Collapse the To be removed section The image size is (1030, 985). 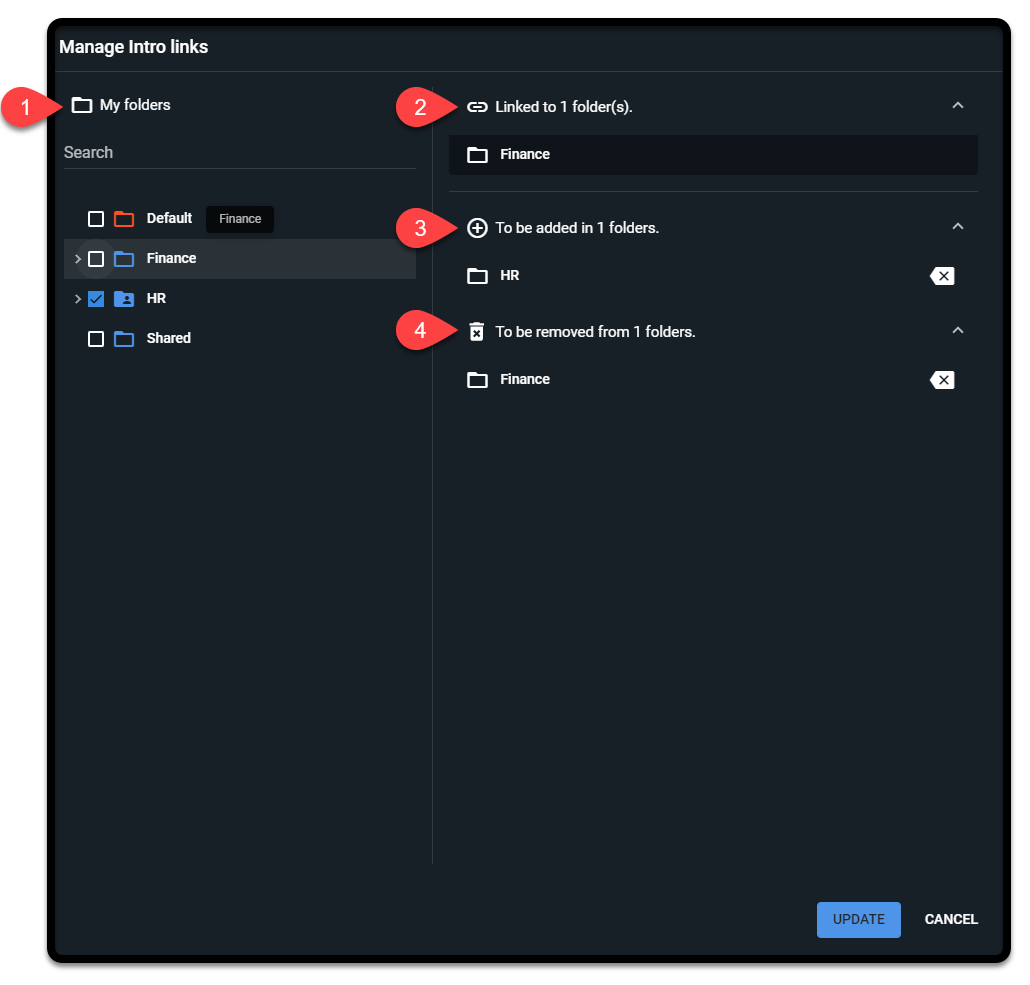tap(957, 331)
